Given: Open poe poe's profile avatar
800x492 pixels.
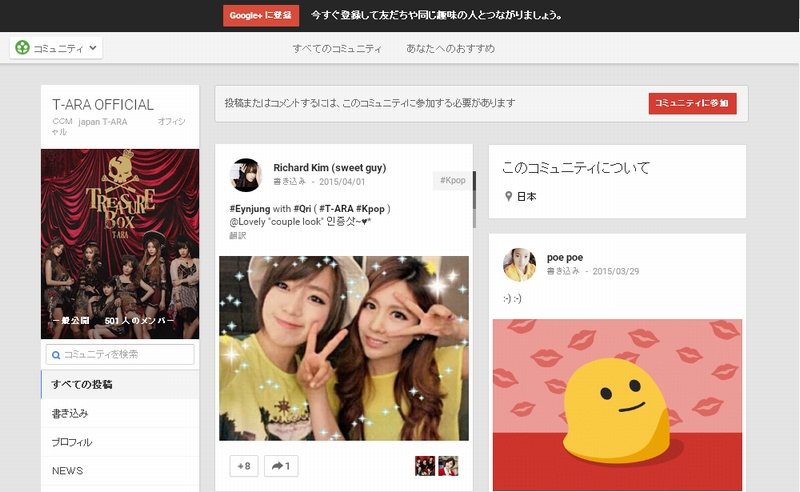Looking at the screenshot, I should pyautogui.click(x=519, y=264).
